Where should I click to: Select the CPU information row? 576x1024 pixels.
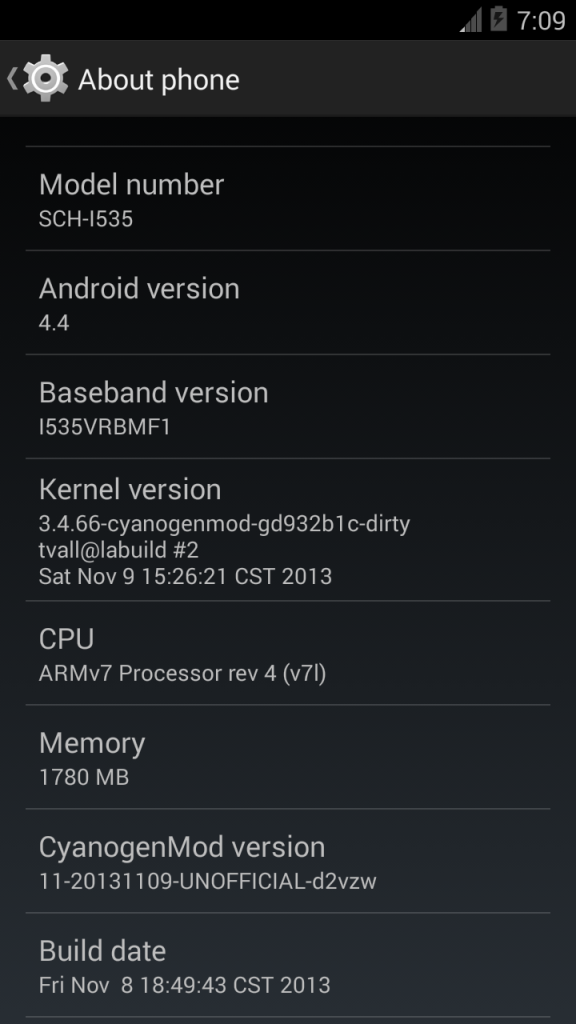pyautogui.click(x=288, y=653)
